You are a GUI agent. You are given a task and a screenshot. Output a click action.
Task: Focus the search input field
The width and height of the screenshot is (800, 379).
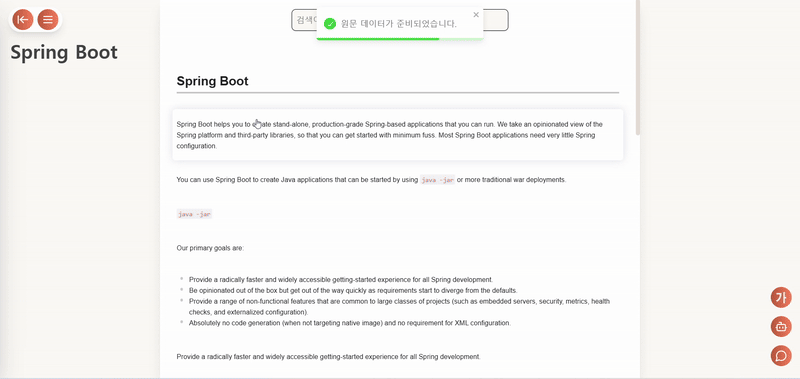point(399,20)
